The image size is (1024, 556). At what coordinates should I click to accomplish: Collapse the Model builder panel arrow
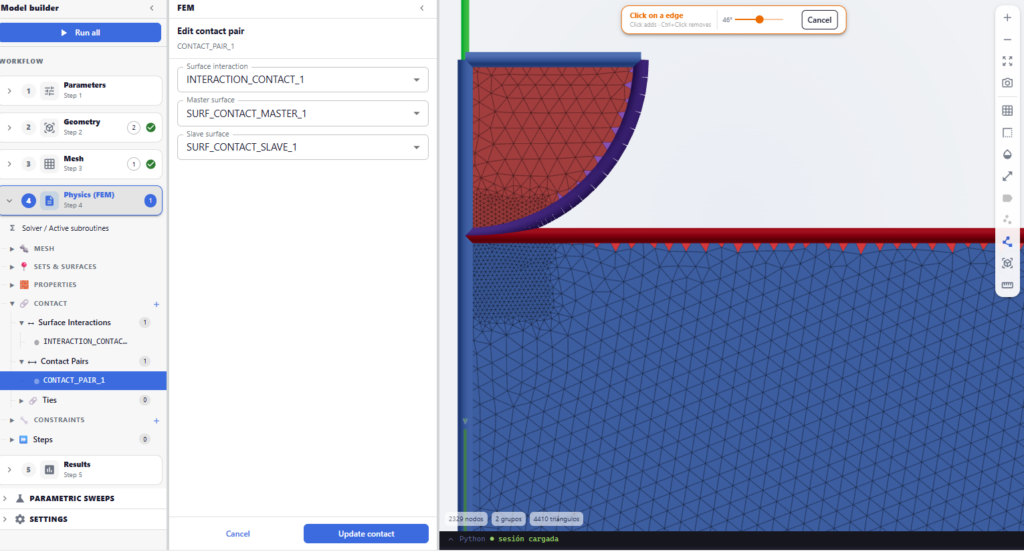coord(152,8)
